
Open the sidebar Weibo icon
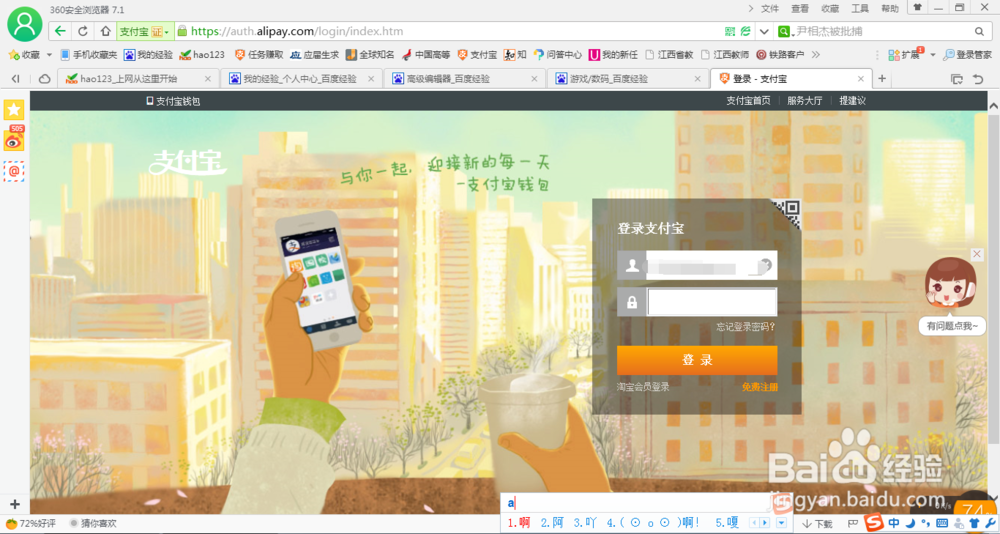(14, 140)
